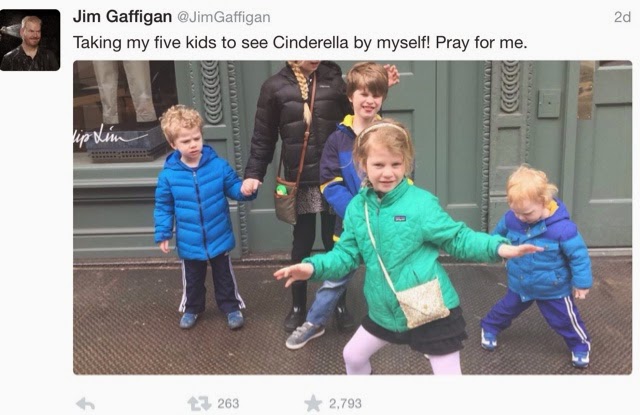Viewport: 640px width, 415px height.
Task: Click the 263 retweet count
Action: (x=228, y=404)
